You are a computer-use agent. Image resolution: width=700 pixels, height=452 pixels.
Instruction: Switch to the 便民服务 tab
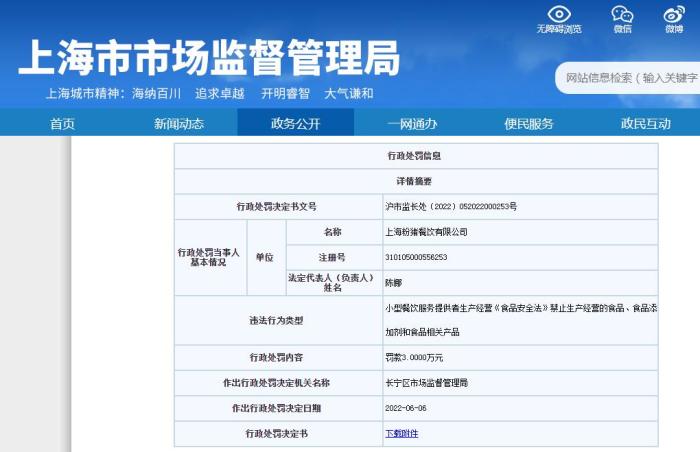528,124
